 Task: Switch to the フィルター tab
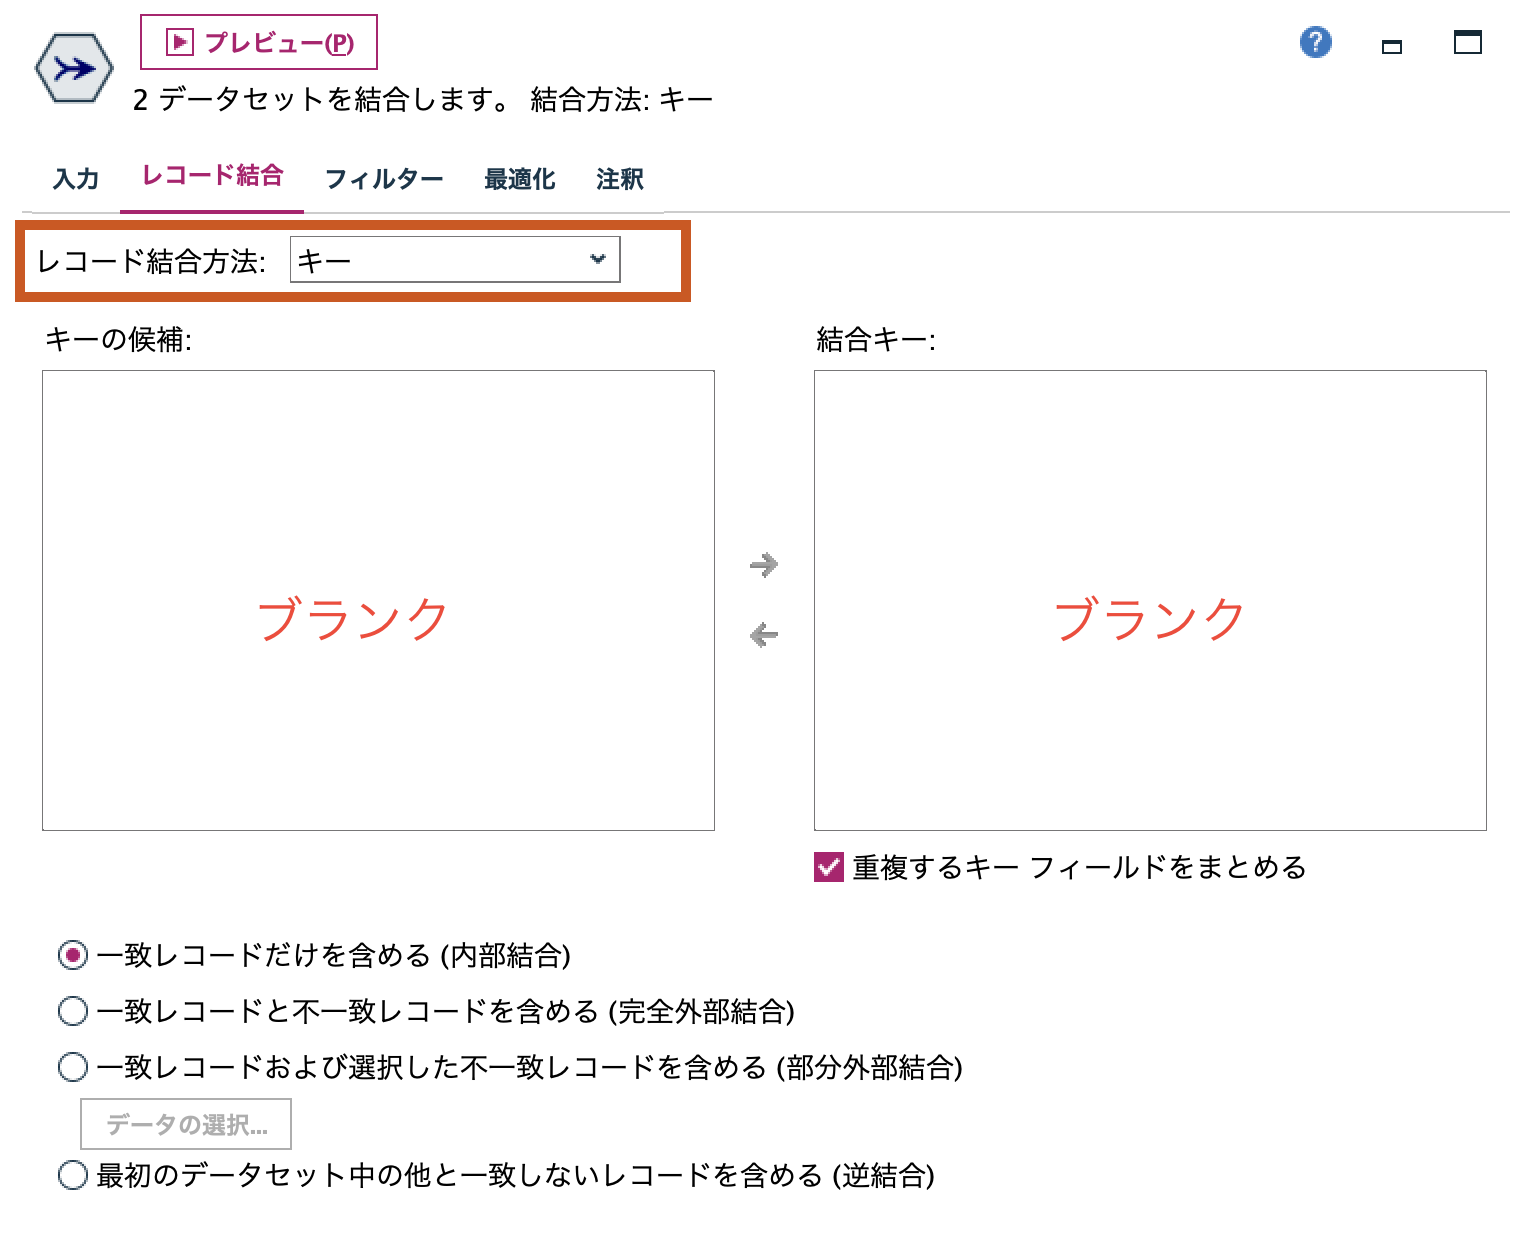pos(384,178)
